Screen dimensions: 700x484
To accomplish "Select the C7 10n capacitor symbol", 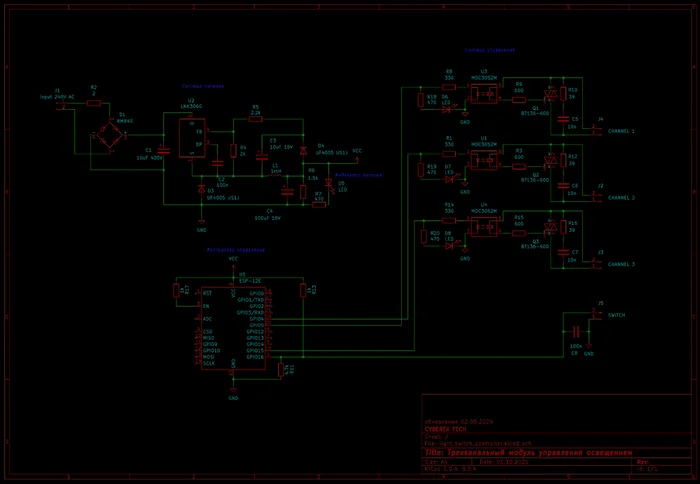I will (563, 252).
